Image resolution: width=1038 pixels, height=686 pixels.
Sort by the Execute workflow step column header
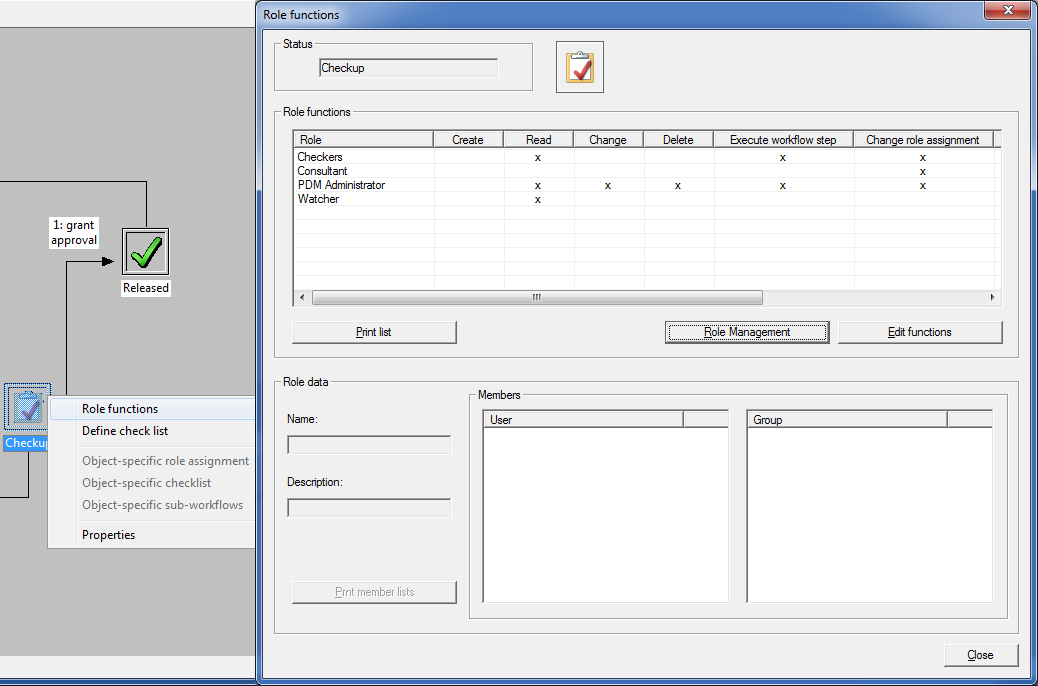783,140
